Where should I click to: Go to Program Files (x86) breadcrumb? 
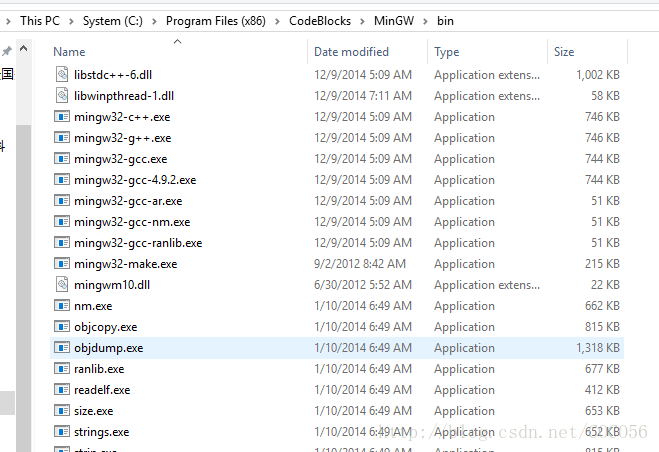coord(216,21)
